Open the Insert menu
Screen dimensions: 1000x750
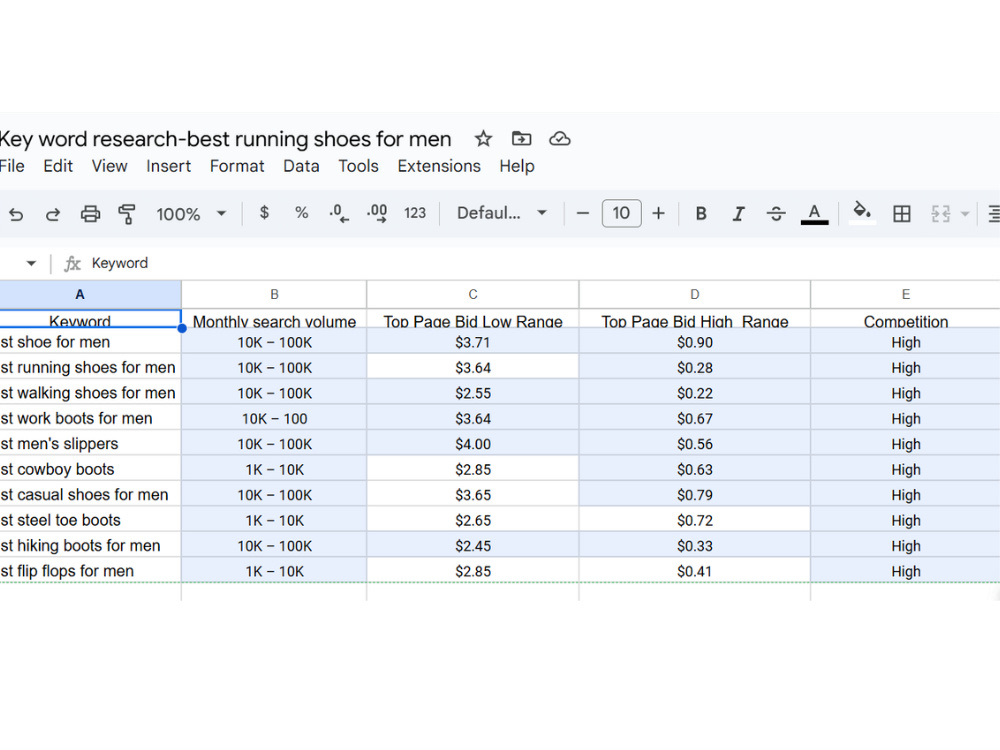pyautogui.click(x=168, y=166)
